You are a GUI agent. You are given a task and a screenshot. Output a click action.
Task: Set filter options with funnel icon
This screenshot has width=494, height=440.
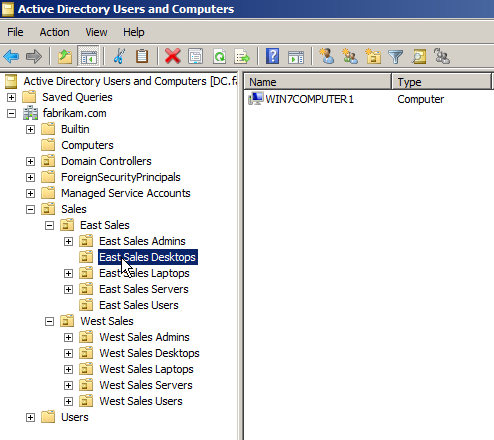point(396,57)
